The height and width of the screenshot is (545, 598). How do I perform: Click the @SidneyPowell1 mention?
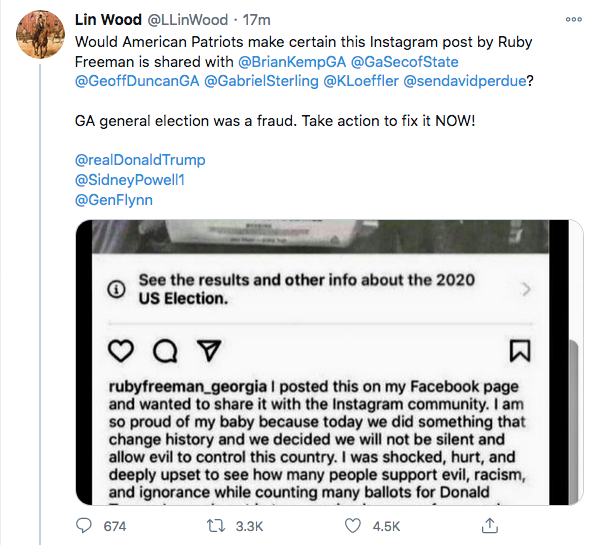[x=130, y=180]
